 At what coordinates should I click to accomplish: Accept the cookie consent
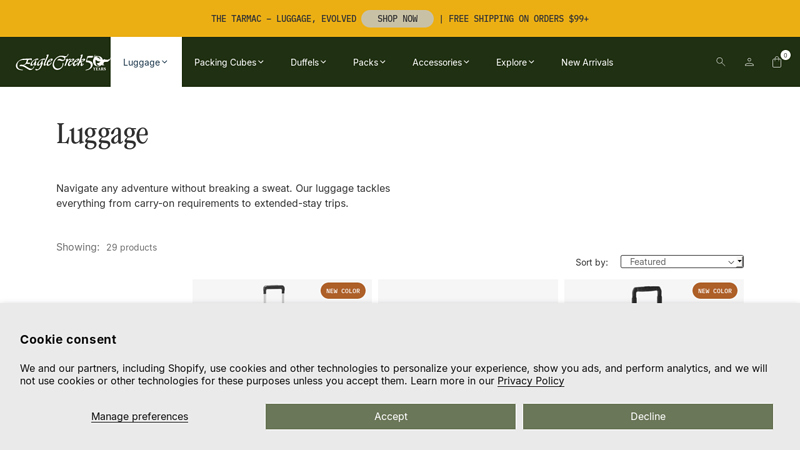(x=390, y=416)
